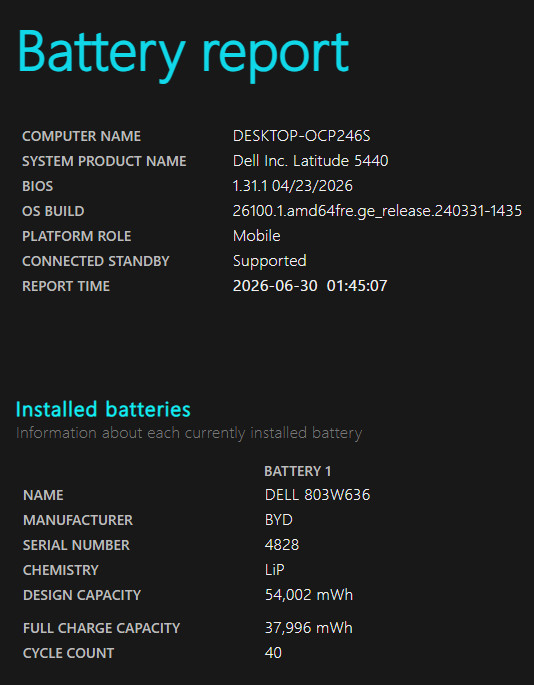This screenshot has height=685, width=534.
Task: Click the chemistry value LiP
Action: 274,570
